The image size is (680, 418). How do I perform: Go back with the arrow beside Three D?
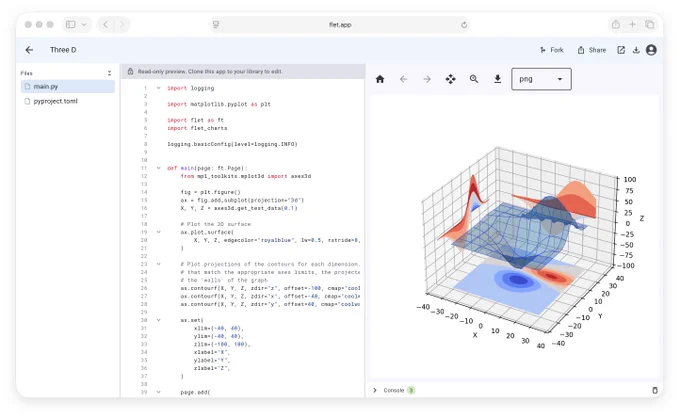pos(29,50)
